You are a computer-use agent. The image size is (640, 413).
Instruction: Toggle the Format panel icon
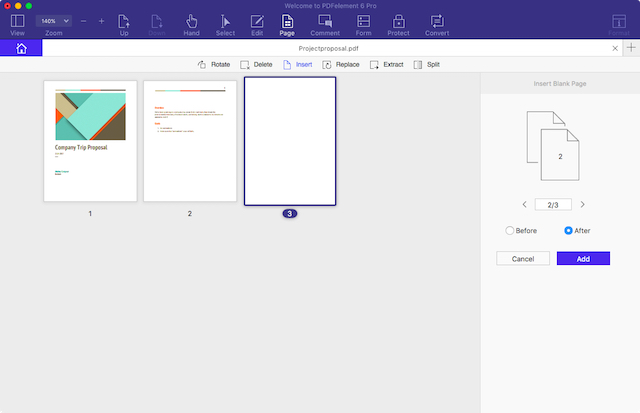pos(619,21)
